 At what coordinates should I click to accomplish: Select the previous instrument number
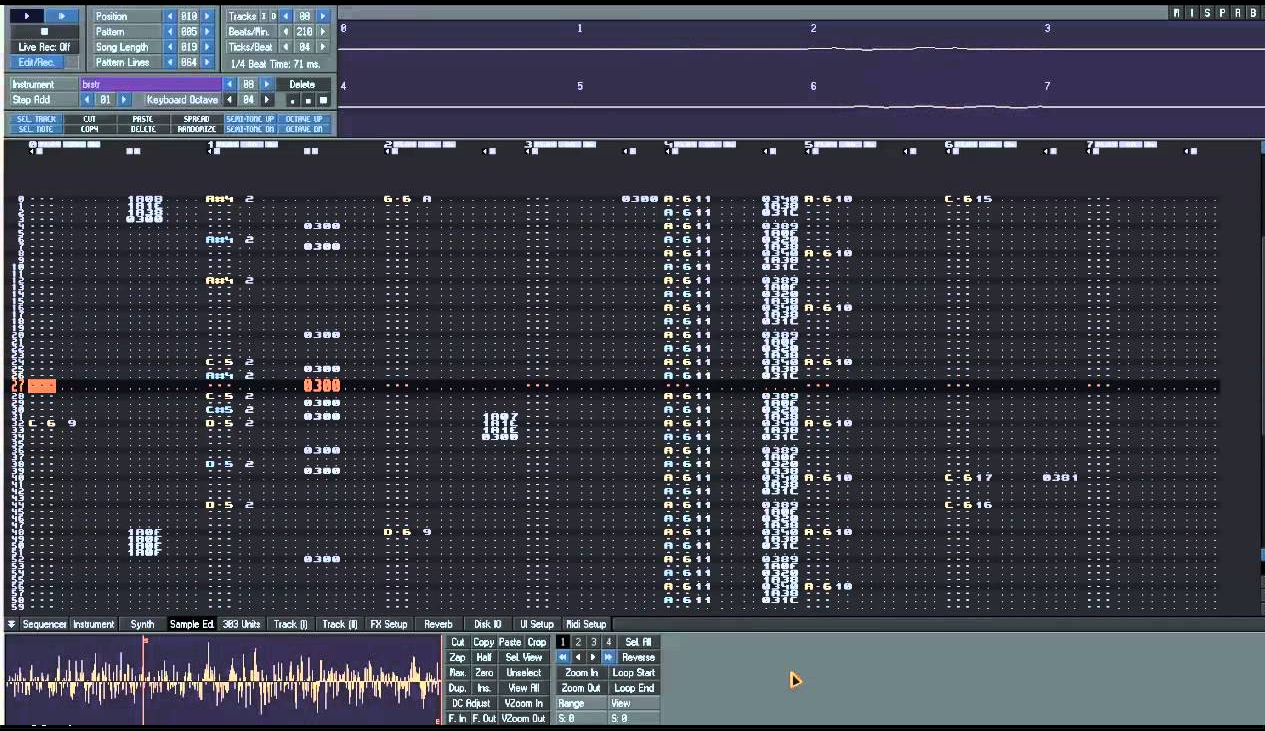click(x=229, y=85)
